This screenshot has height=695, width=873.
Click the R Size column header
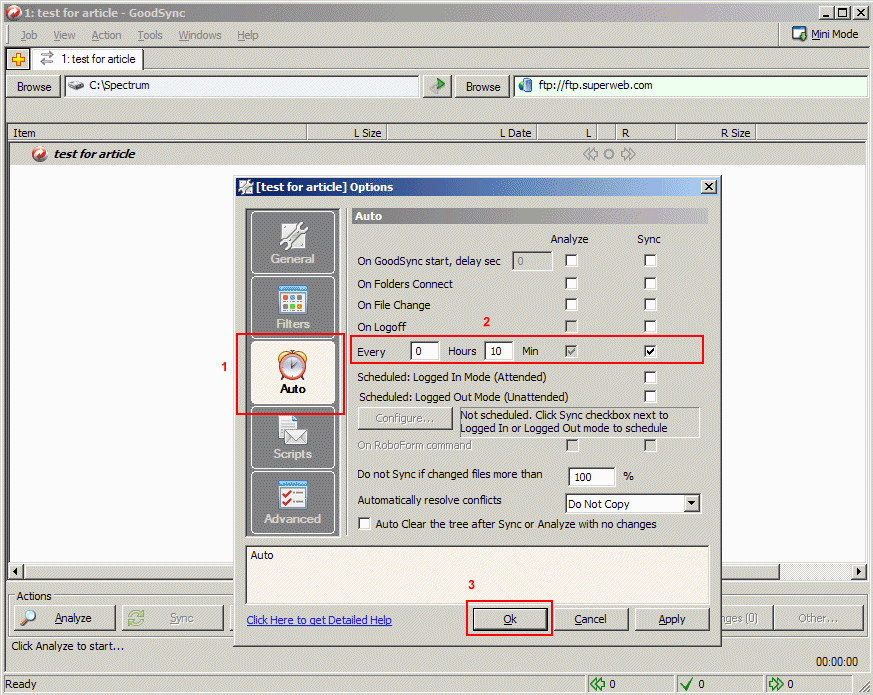click(716, 133)
